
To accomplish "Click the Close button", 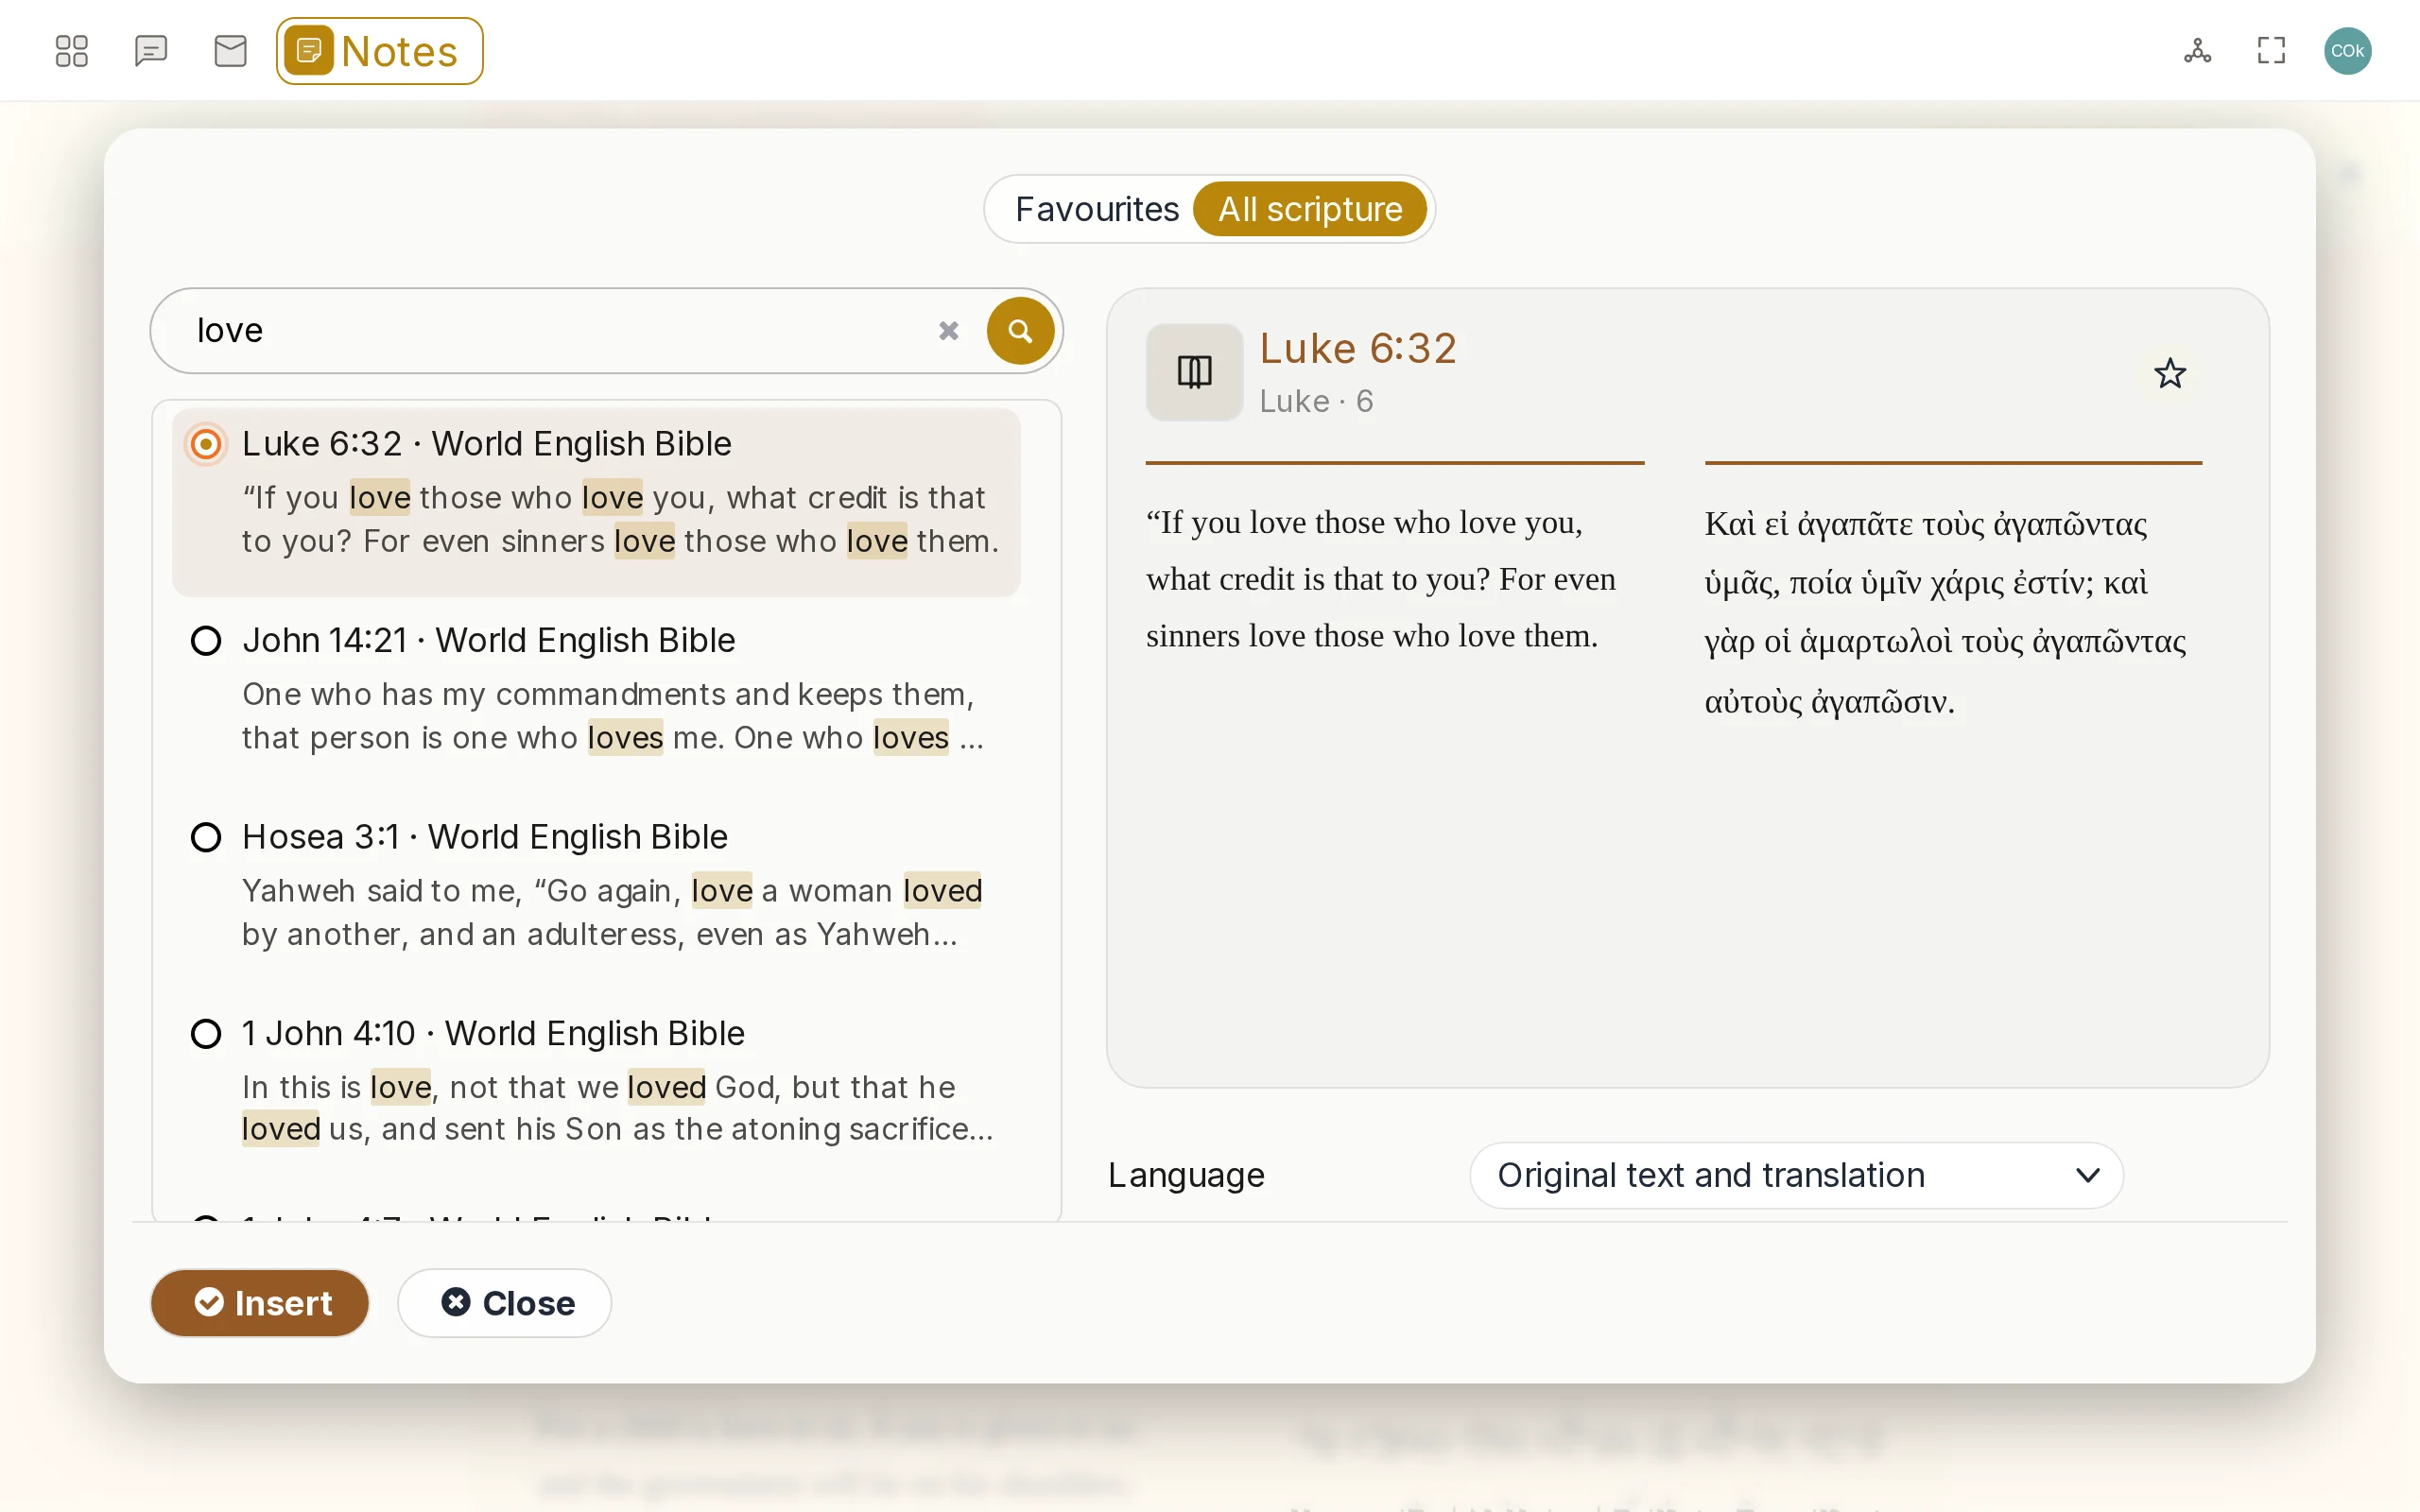I will click(505, 1303).
